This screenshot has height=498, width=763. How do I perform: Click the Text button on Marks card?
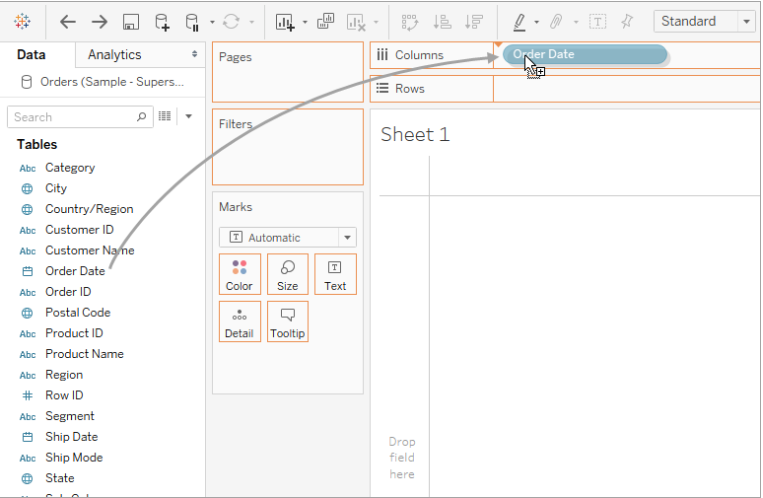(x=335, y=274)
